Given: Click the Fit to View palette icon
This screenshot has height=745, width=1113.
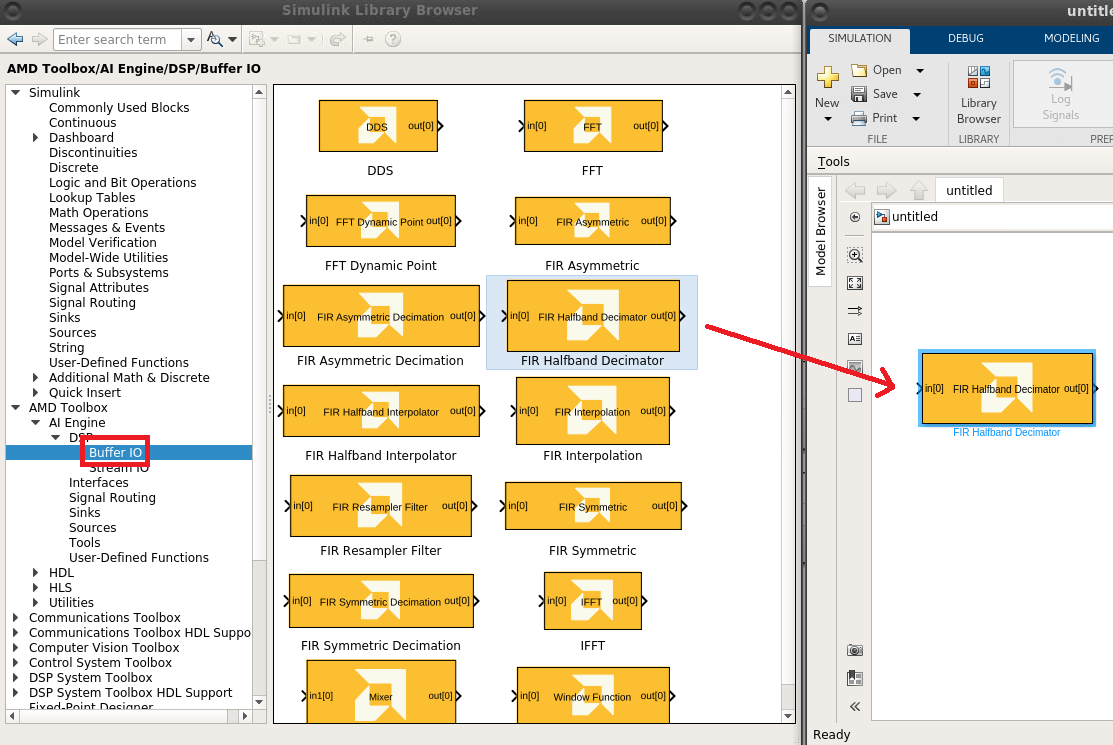Looking at the screenshot, I should click(855, 283).
